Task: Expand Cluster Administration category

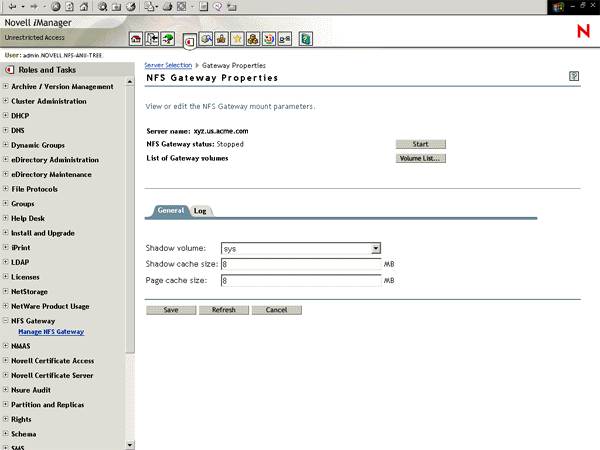Action: pos(5,101)
